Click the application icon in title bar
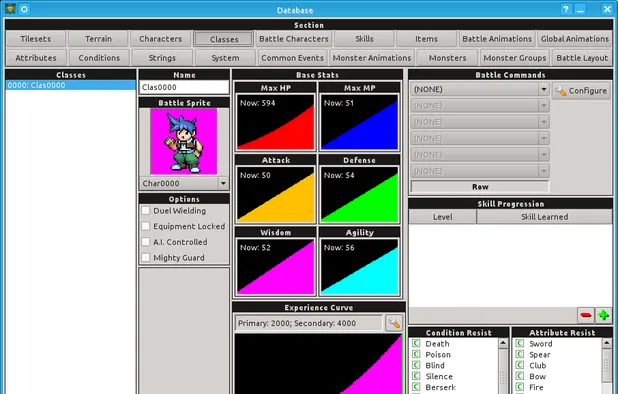 coord(10,9)
